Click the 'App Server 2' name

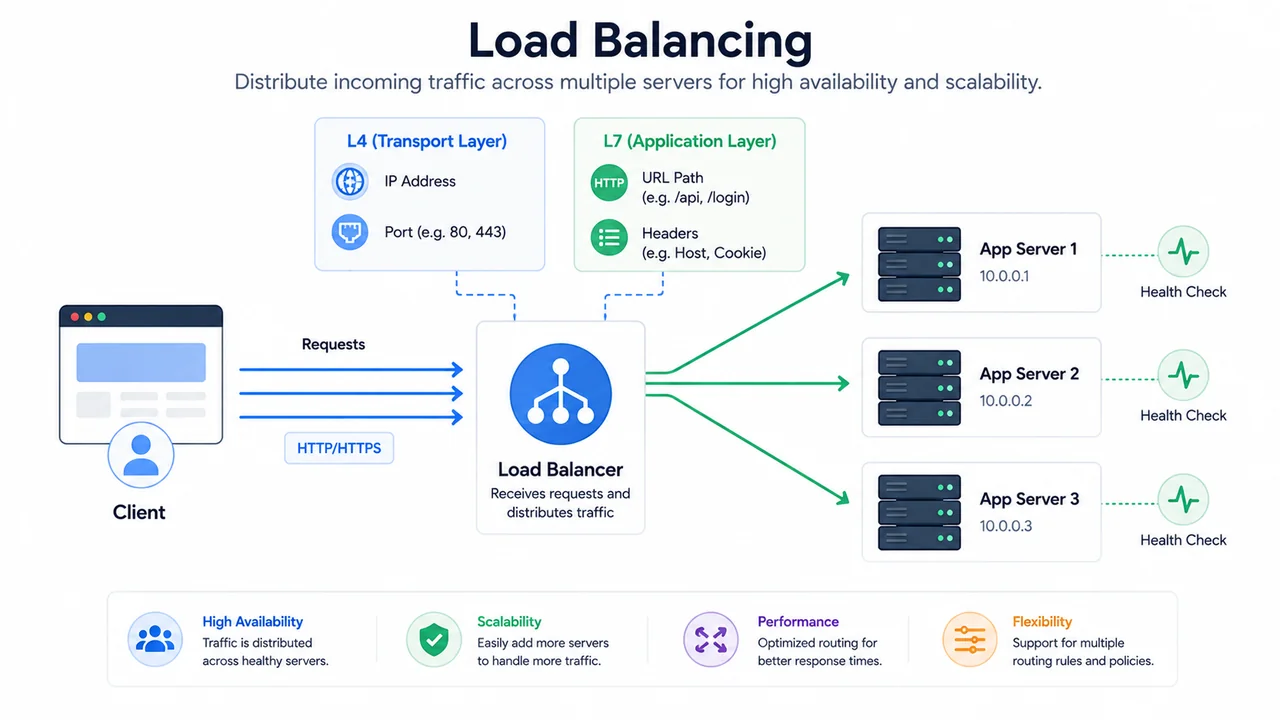coord(1029,374)
